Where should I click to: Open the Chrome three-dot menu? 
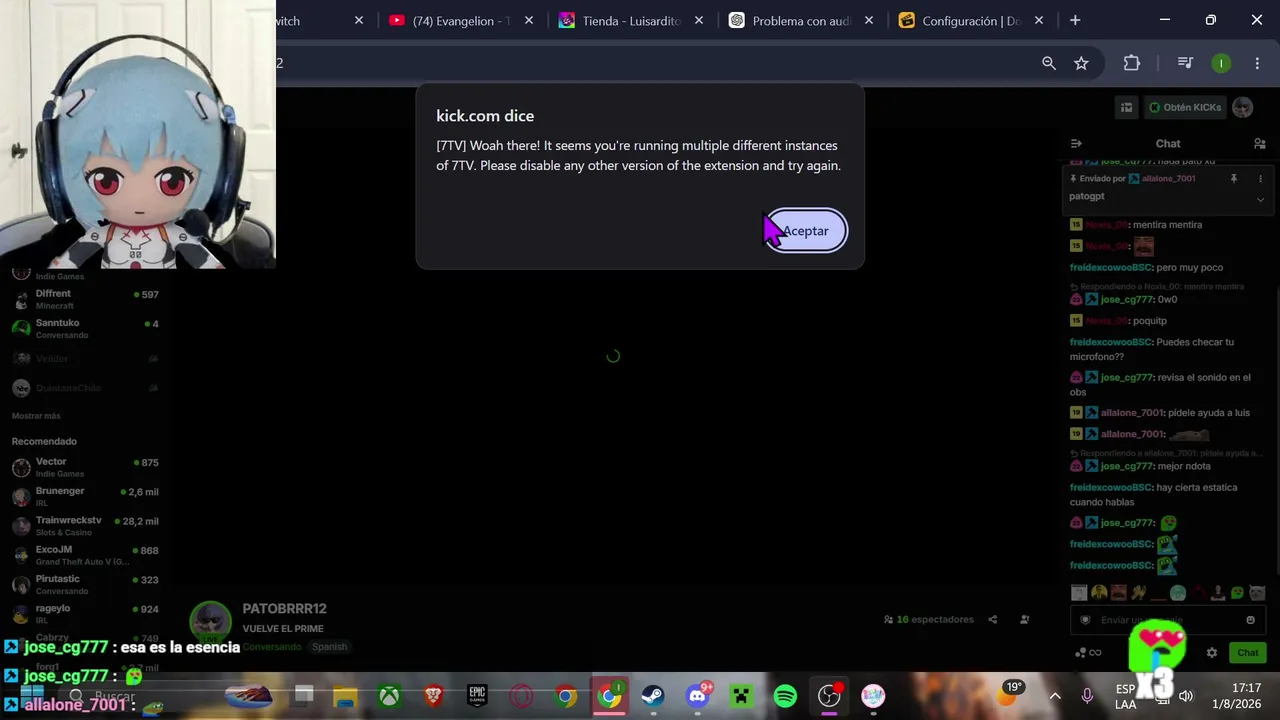[x=1257, y=63]
